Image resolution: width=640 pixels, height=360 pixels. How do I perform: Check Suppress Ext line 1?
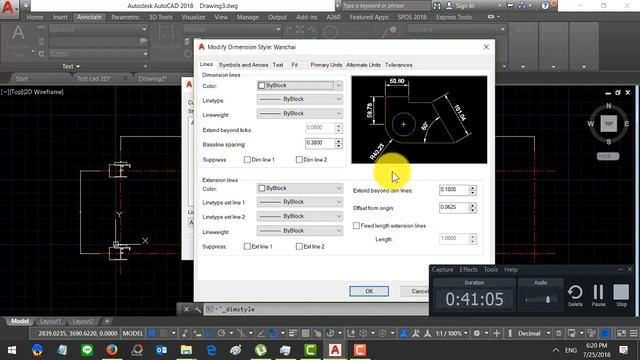point(247,247)
